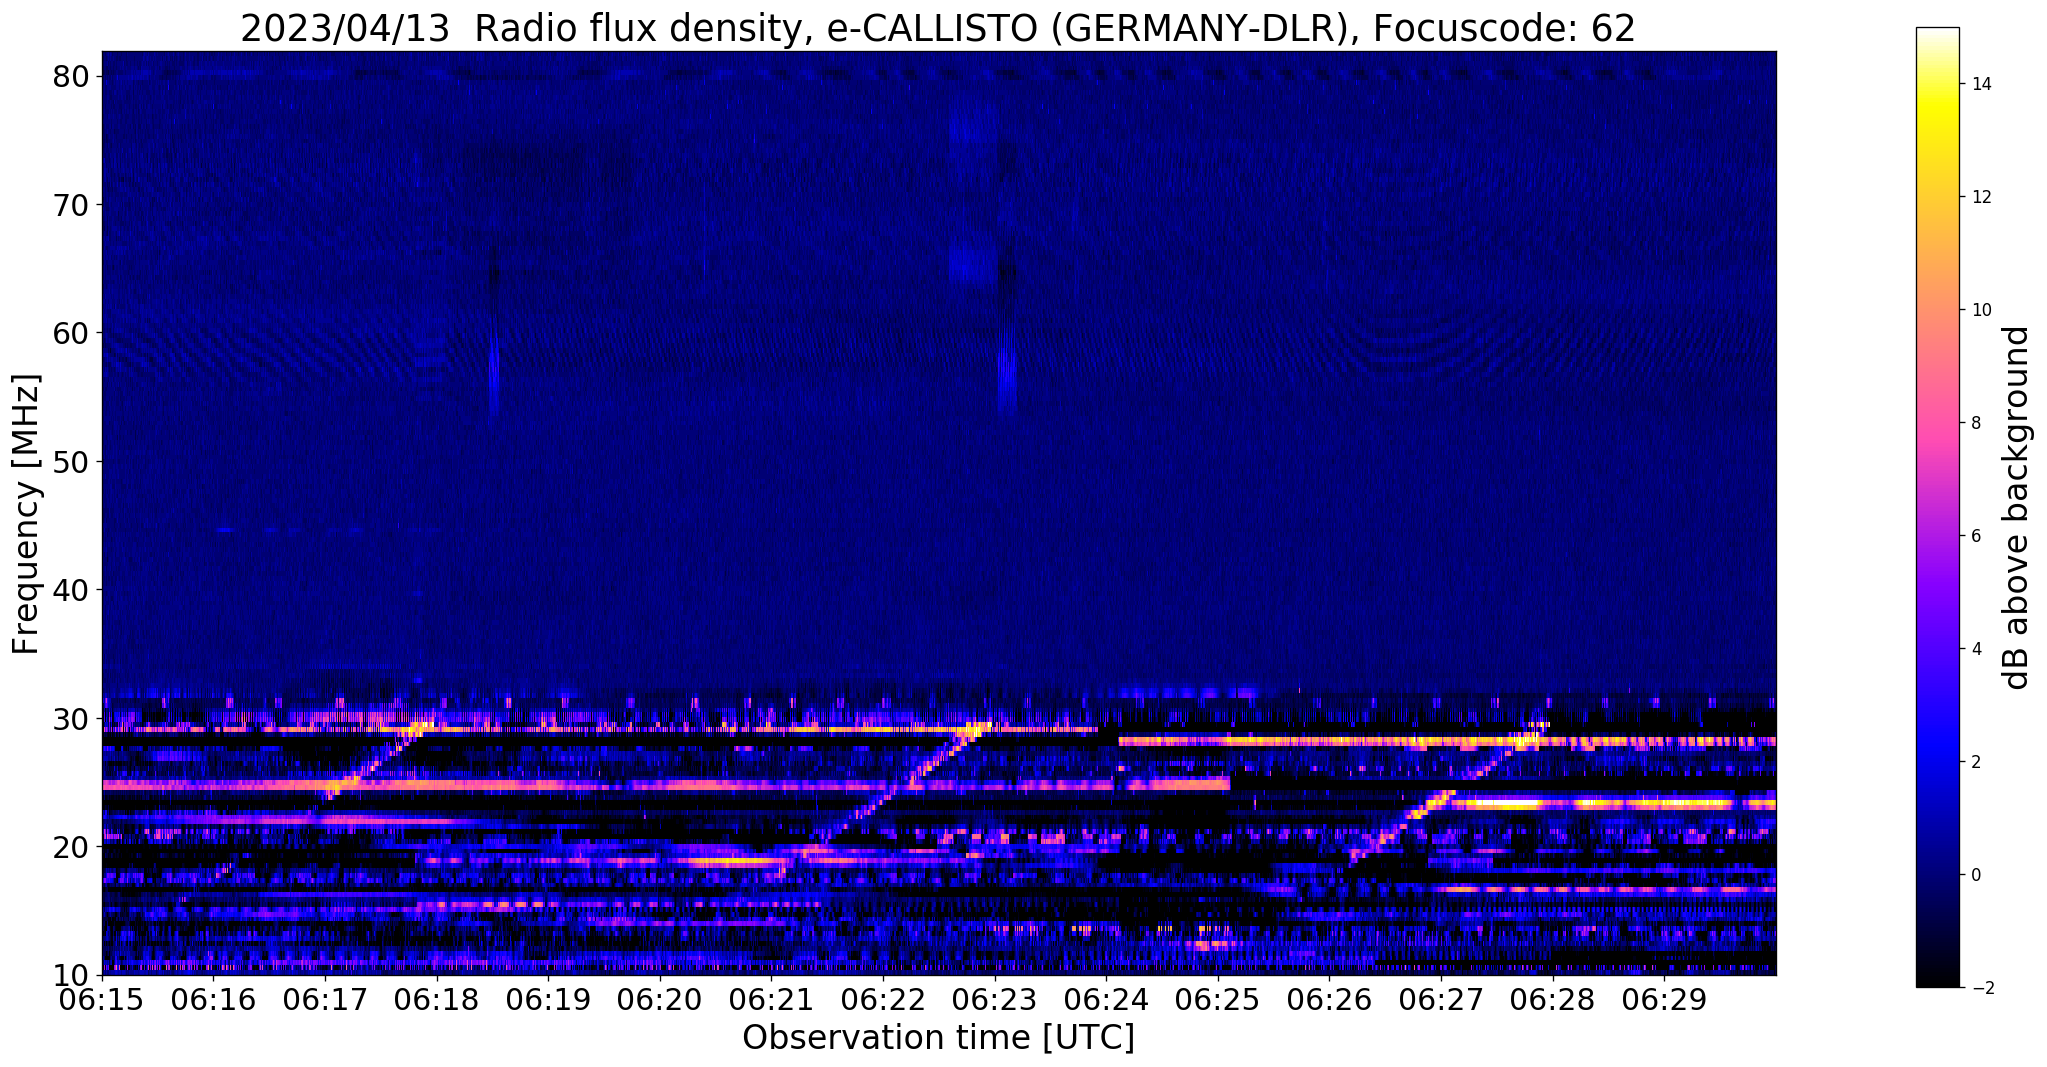Click the 06:18 time tick label
This screenshot has height=1067, width=2047.
pos(437,1000)
